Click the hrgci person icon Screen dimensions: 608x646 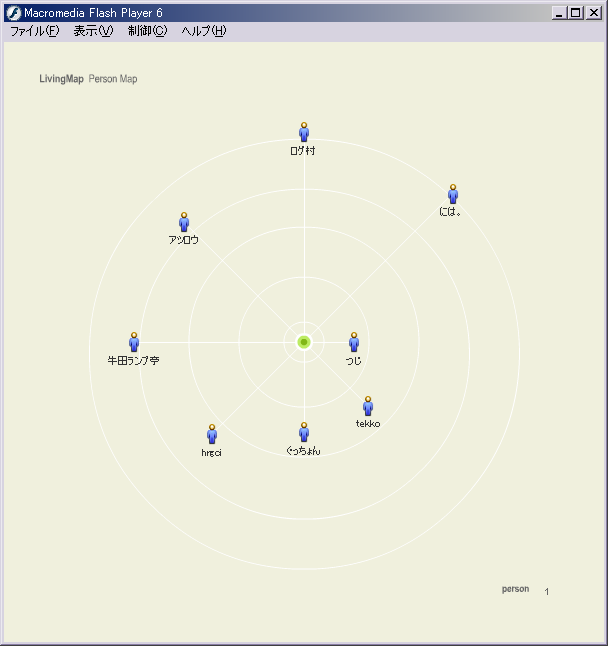212,434
